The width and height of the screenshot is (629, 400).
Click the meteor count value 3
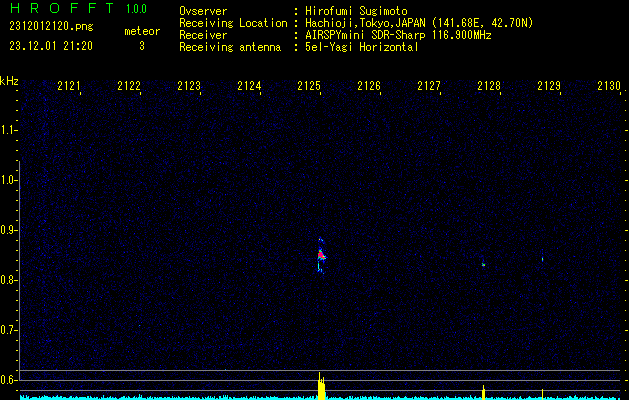[142, 46]
